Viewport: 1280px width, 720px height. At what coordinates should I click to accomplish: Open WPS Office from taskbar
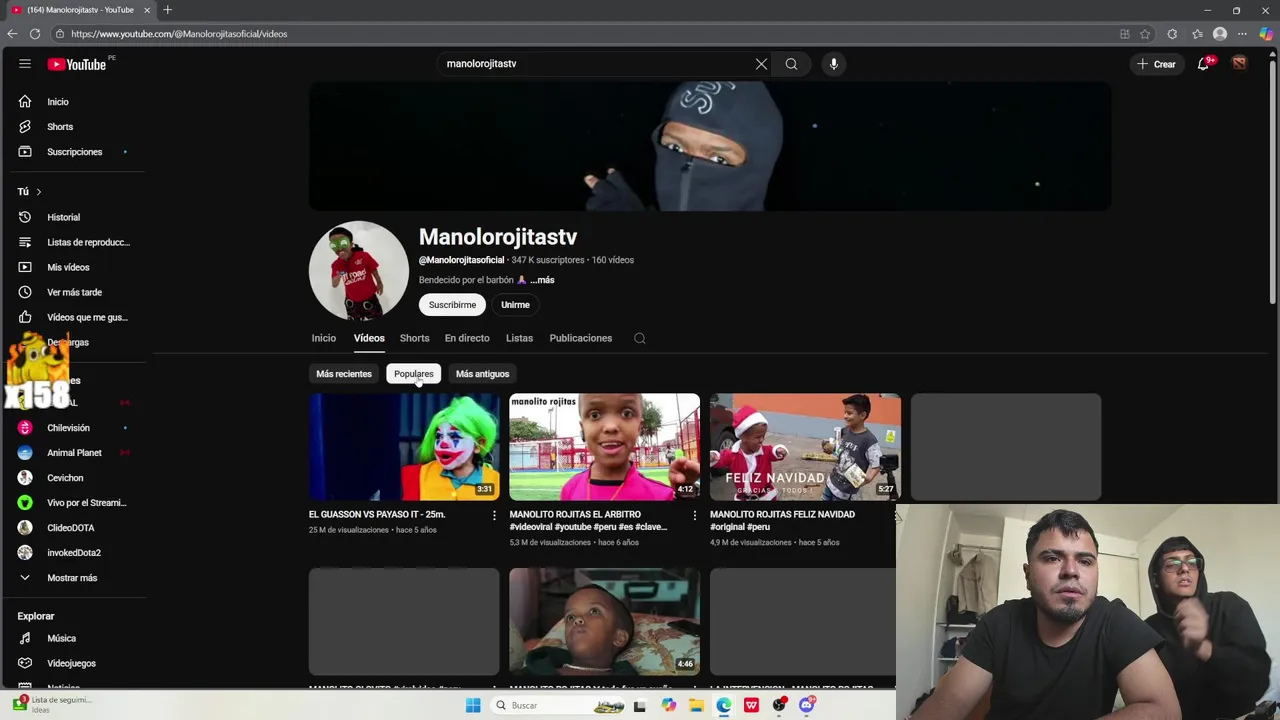(751, 705)
